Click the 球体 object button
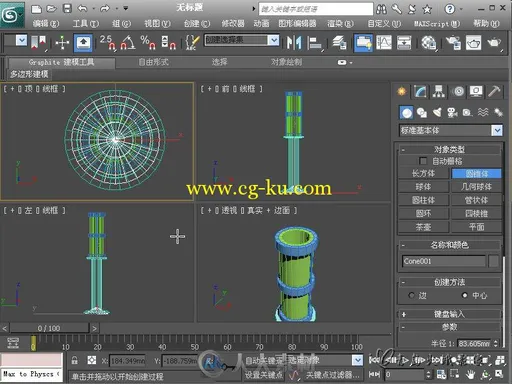This screenshot has width=512, height=384. [423, 187]
